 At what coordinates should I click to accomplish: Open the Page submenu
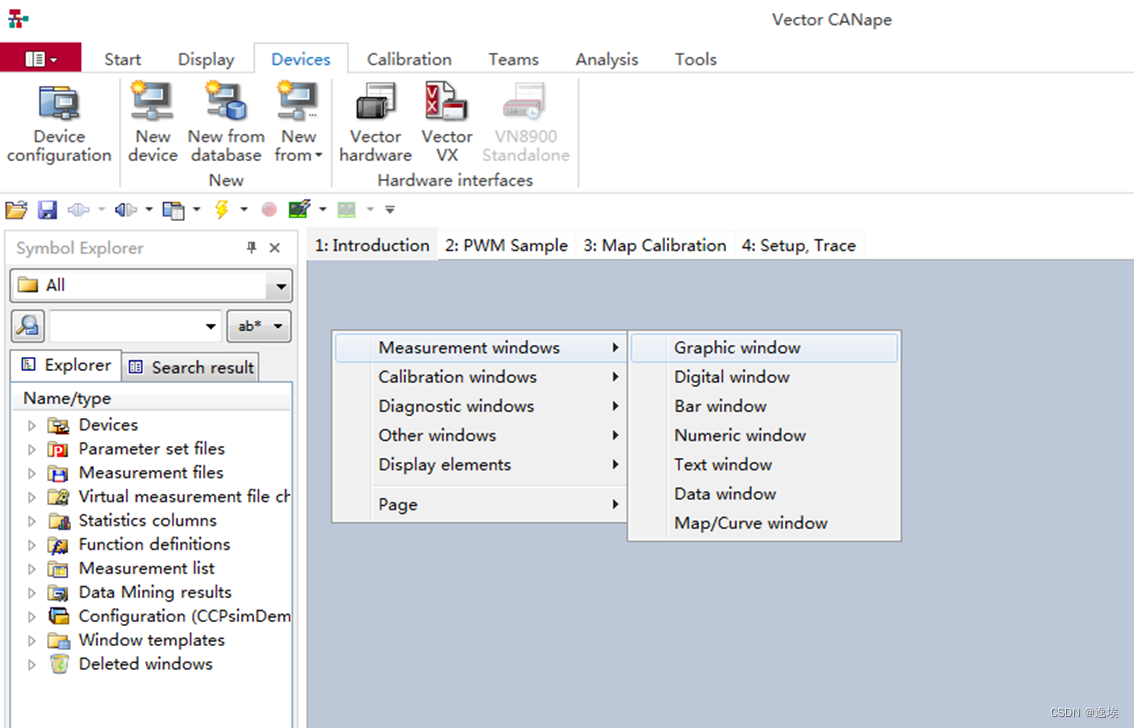click(479, 505)
